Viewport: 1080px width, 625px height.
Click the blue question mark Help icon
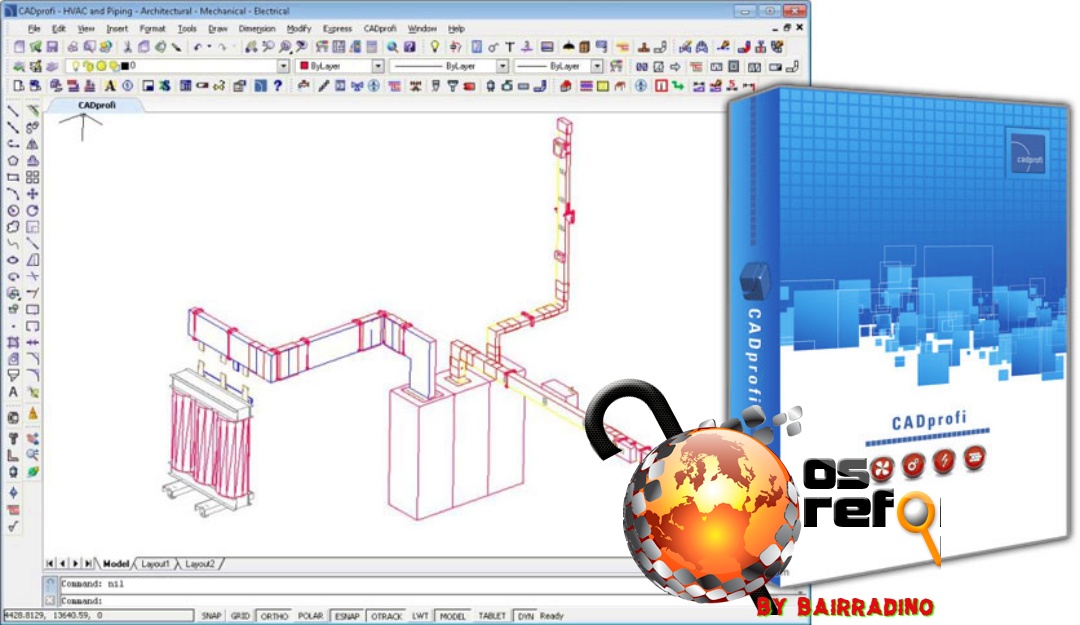(410, 47)
